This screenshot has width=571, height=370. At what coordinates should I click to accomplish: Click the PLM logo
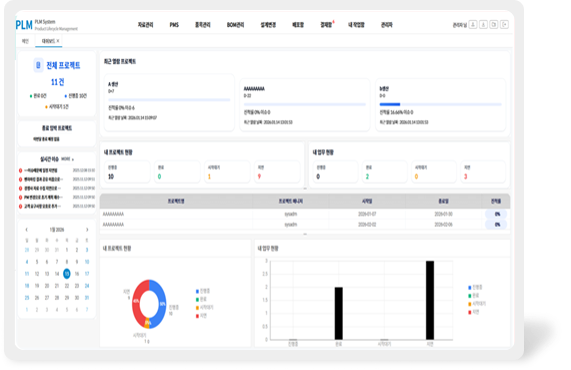(24, 25)
